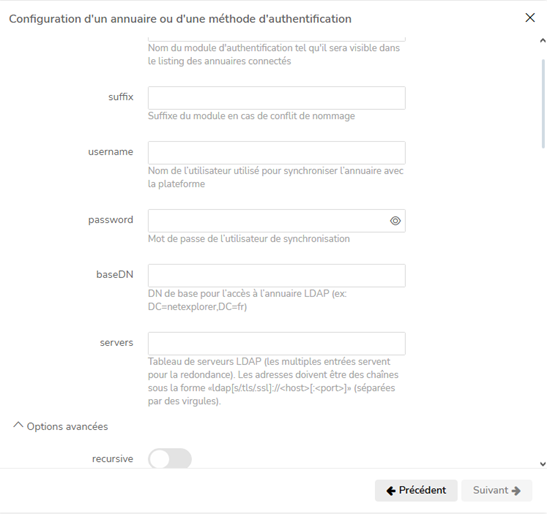Click the Suivant button

(x=497, y=490)
